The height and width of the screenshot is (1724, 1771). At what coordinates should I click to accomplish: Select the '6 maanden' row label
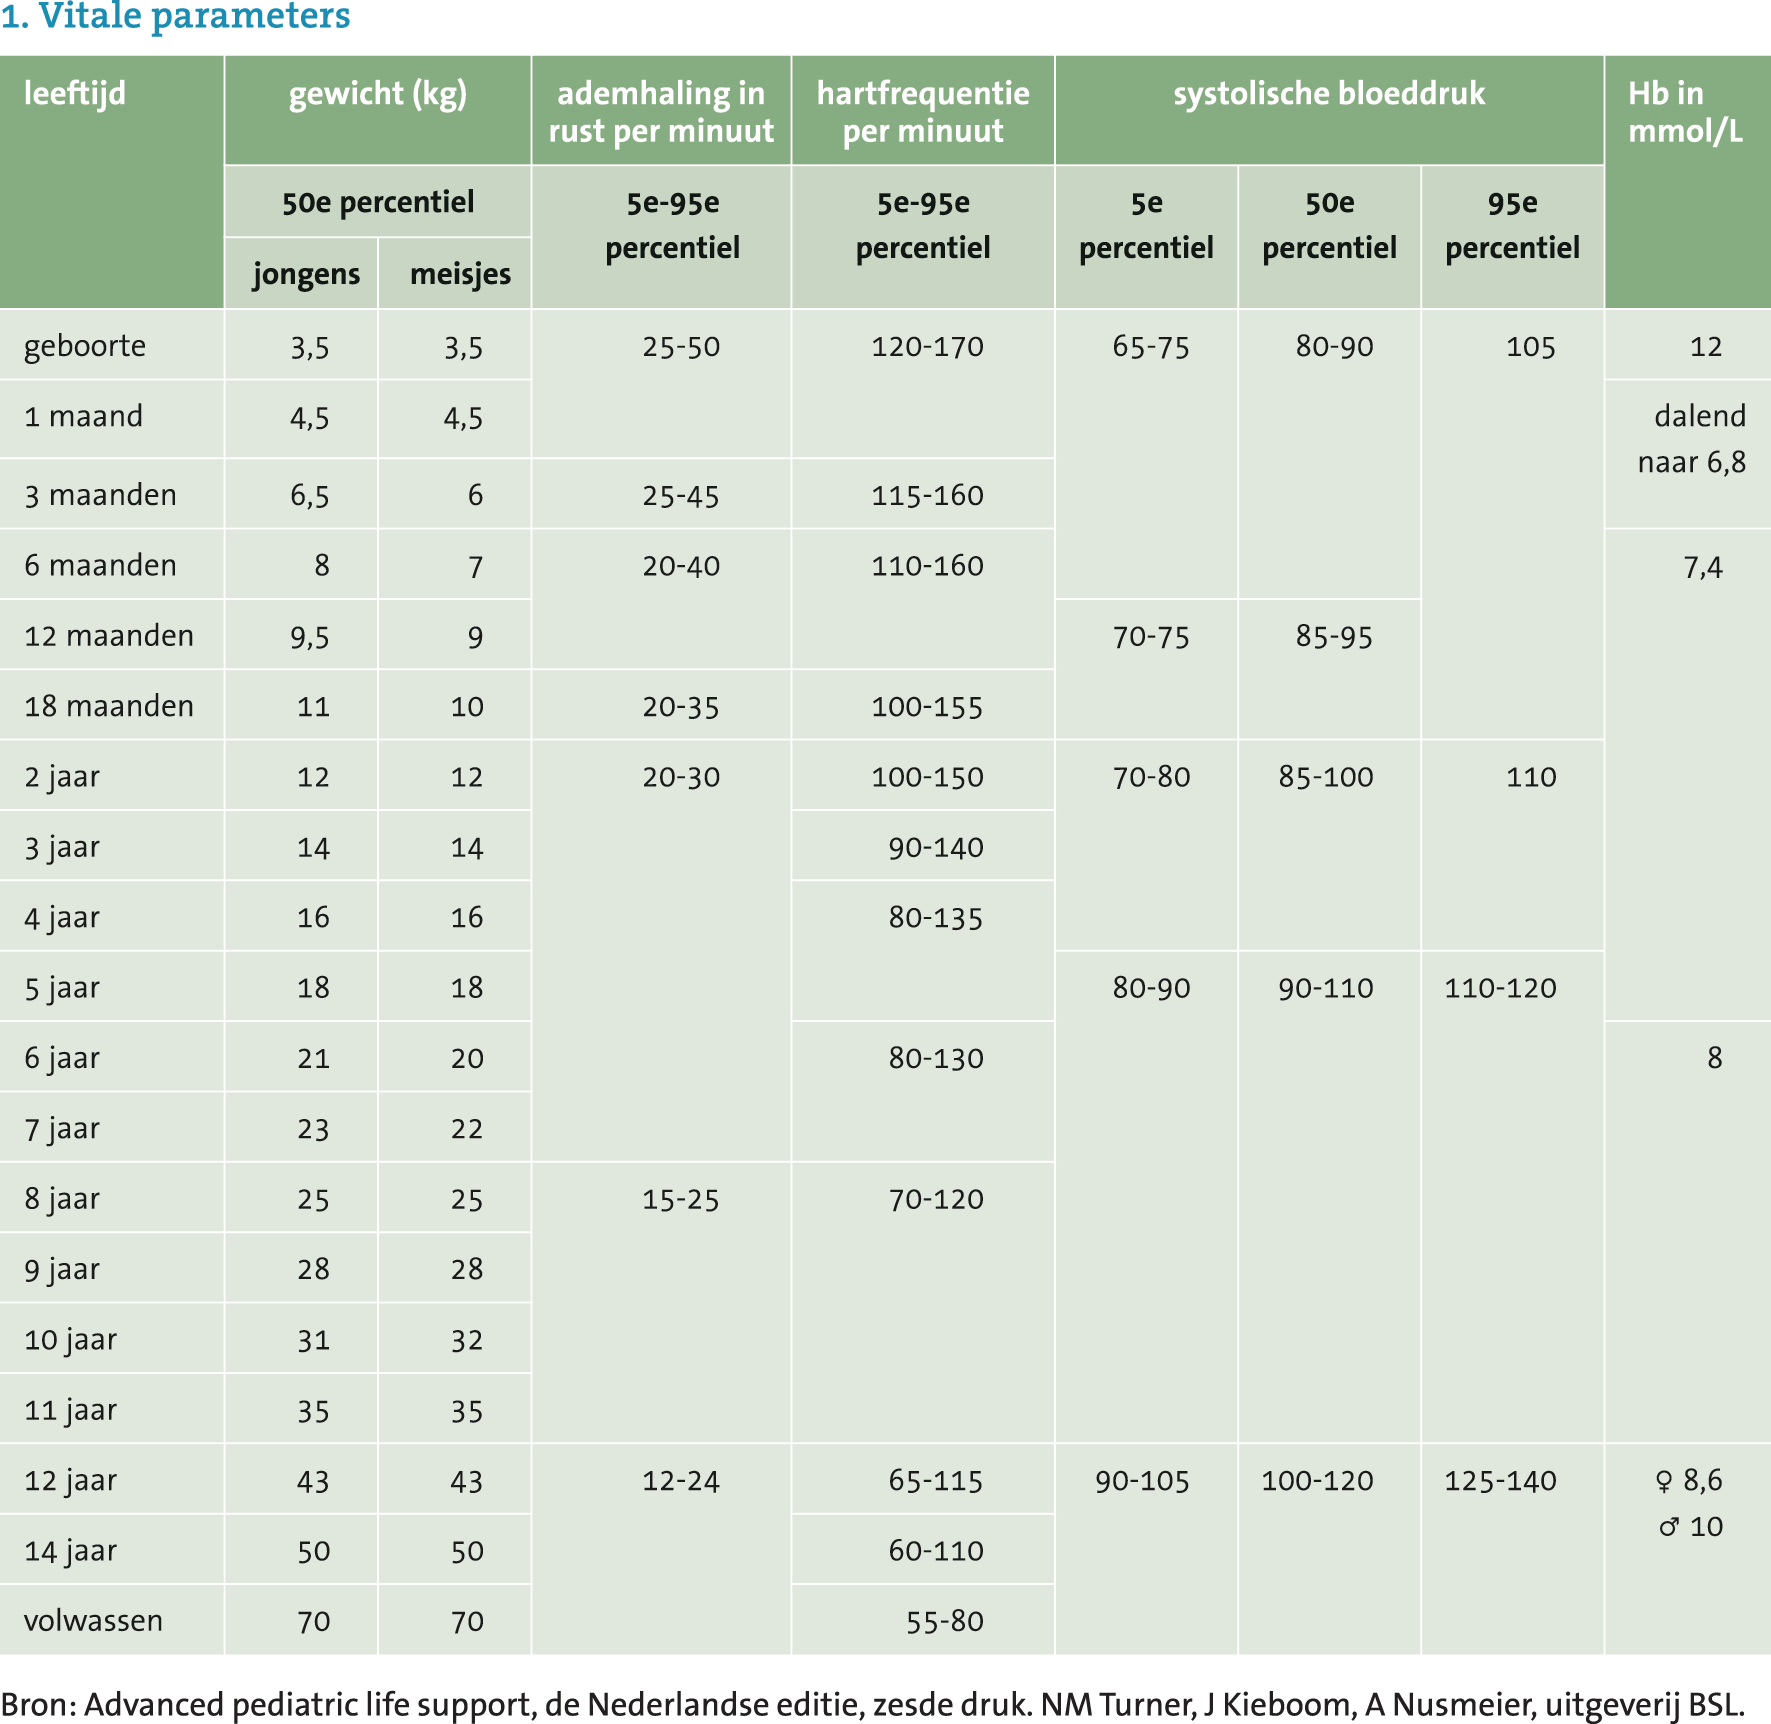click(100, 565)
